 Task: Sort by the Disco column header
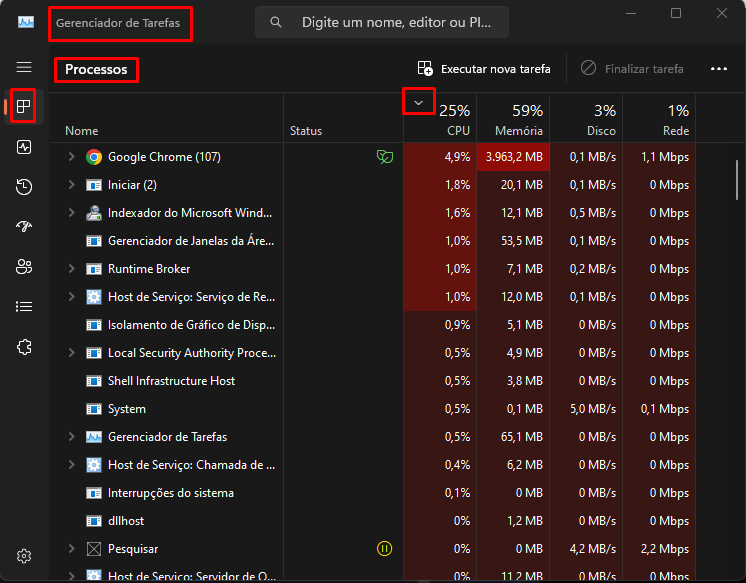(x=586, y=119)
